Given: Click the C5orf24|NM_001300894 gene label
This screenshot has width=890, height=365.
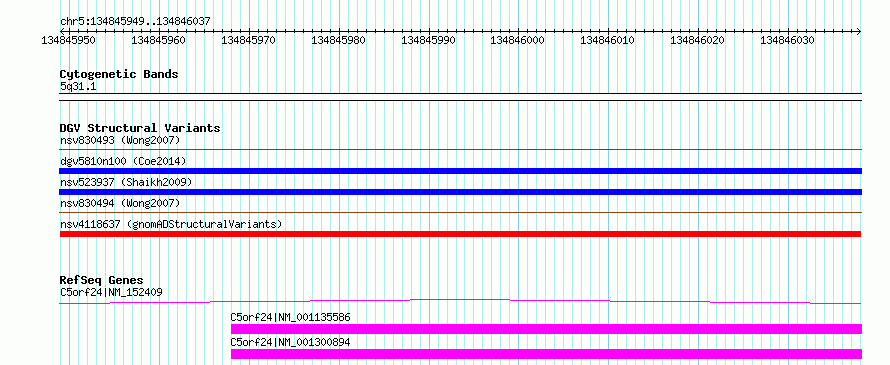Looking at the screenshot, I should (290, 342).
